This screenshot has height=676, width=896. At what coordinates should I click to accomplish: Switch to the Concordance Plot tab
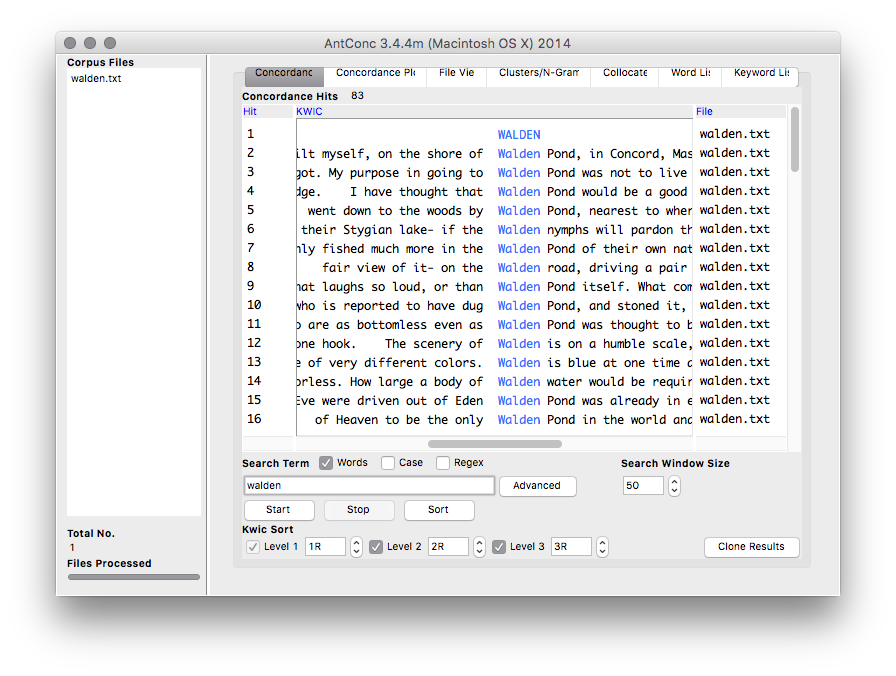coord(375,73)
